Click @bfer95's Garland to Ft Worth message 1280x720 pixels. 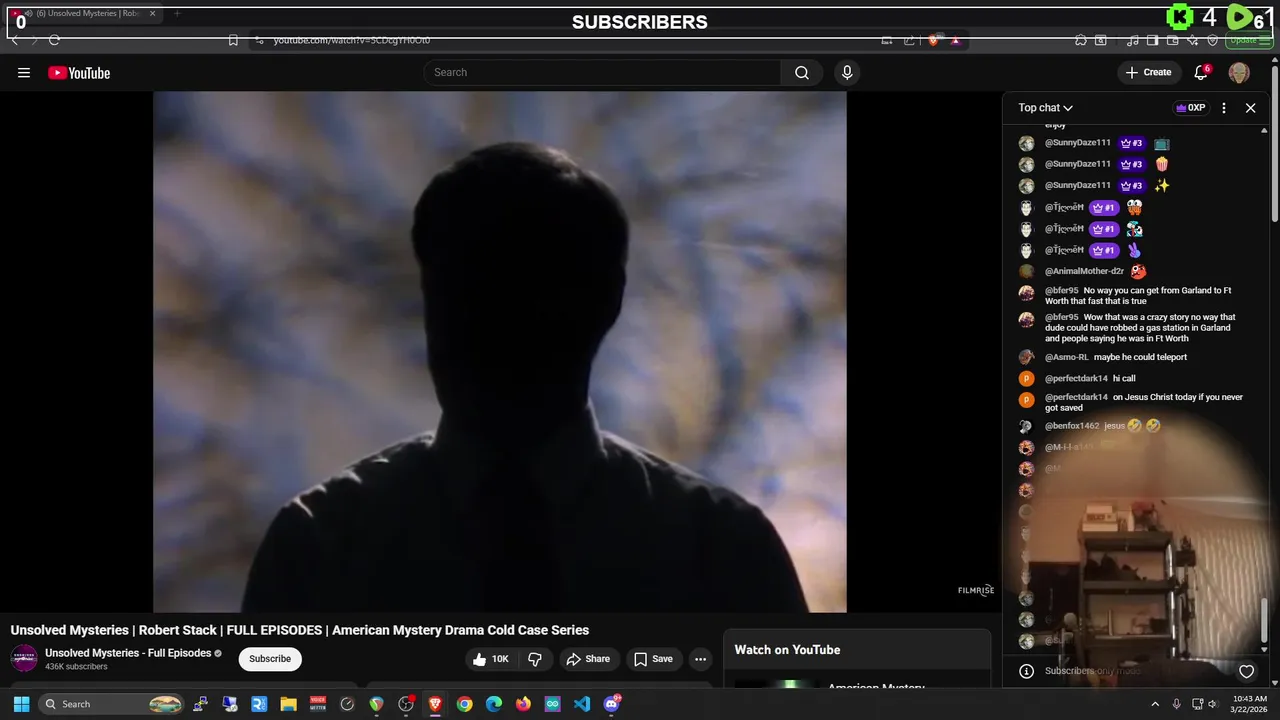[1140, 296]
